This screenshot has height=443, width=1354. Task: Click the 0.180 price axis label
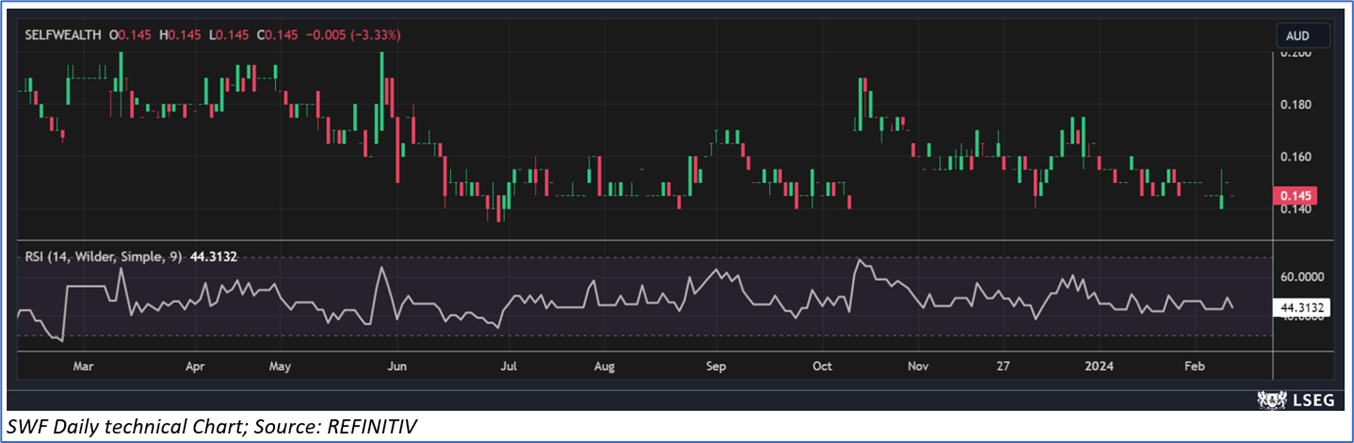coord(1297,105)
